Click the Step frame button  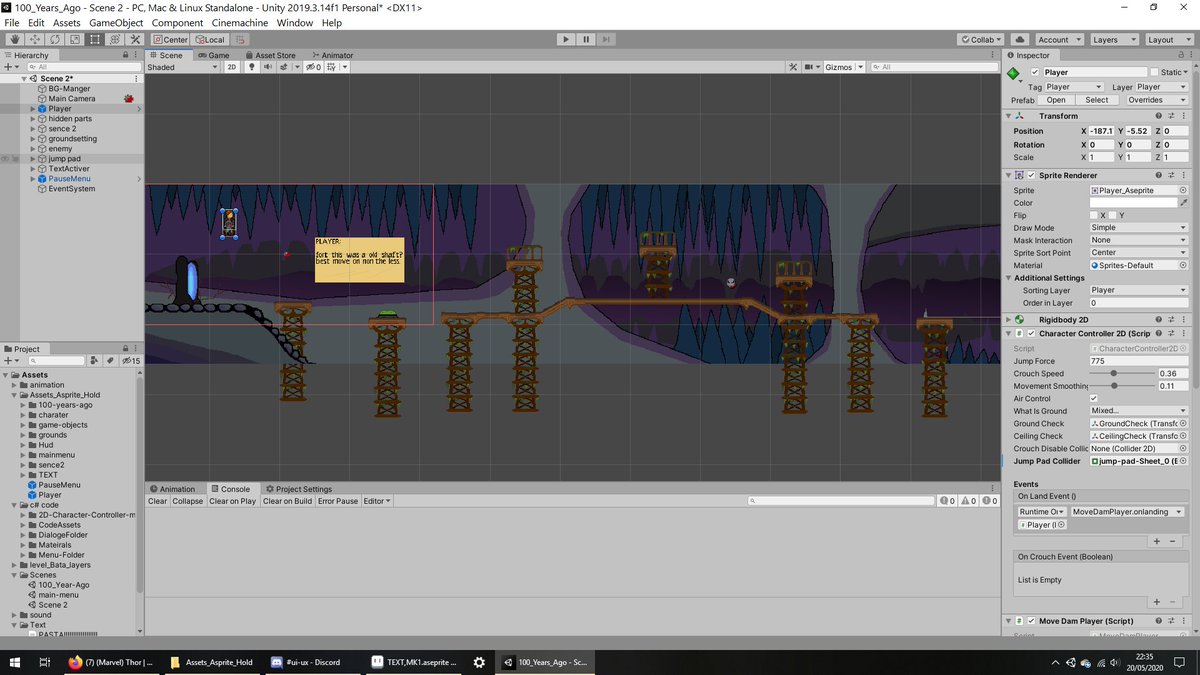click(x=607, y=39)
